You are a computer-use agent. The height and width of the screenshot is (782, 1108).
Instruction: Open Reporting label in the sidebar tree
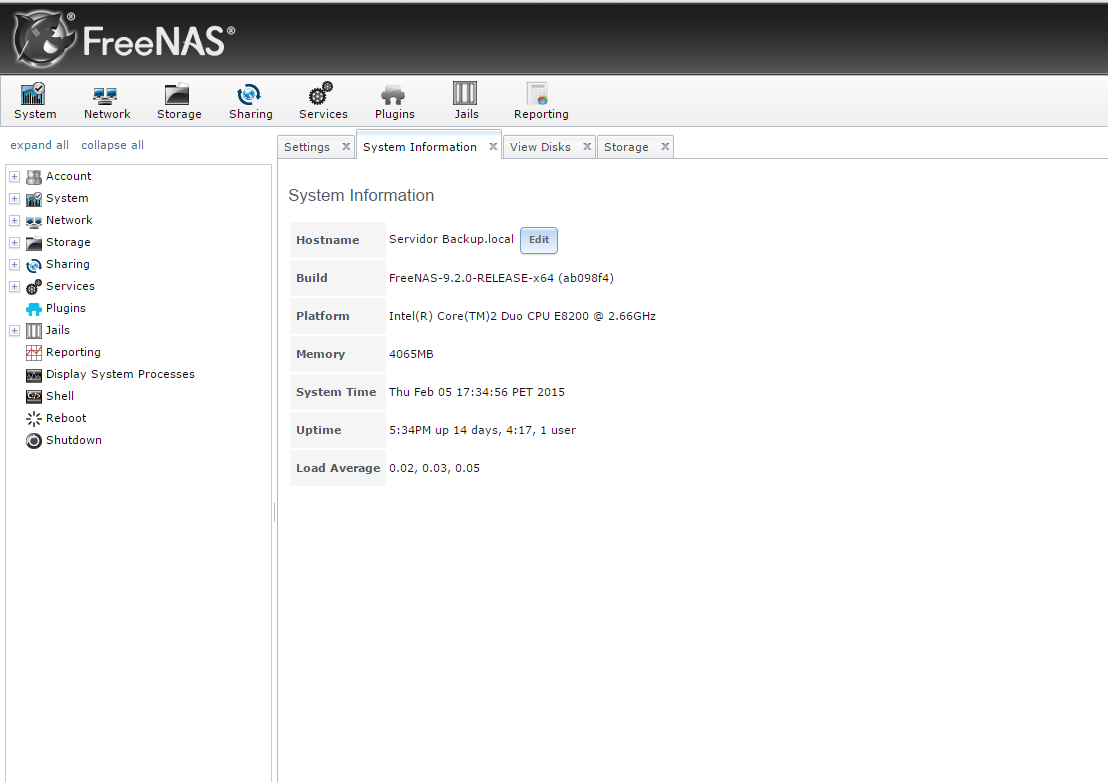73,352
